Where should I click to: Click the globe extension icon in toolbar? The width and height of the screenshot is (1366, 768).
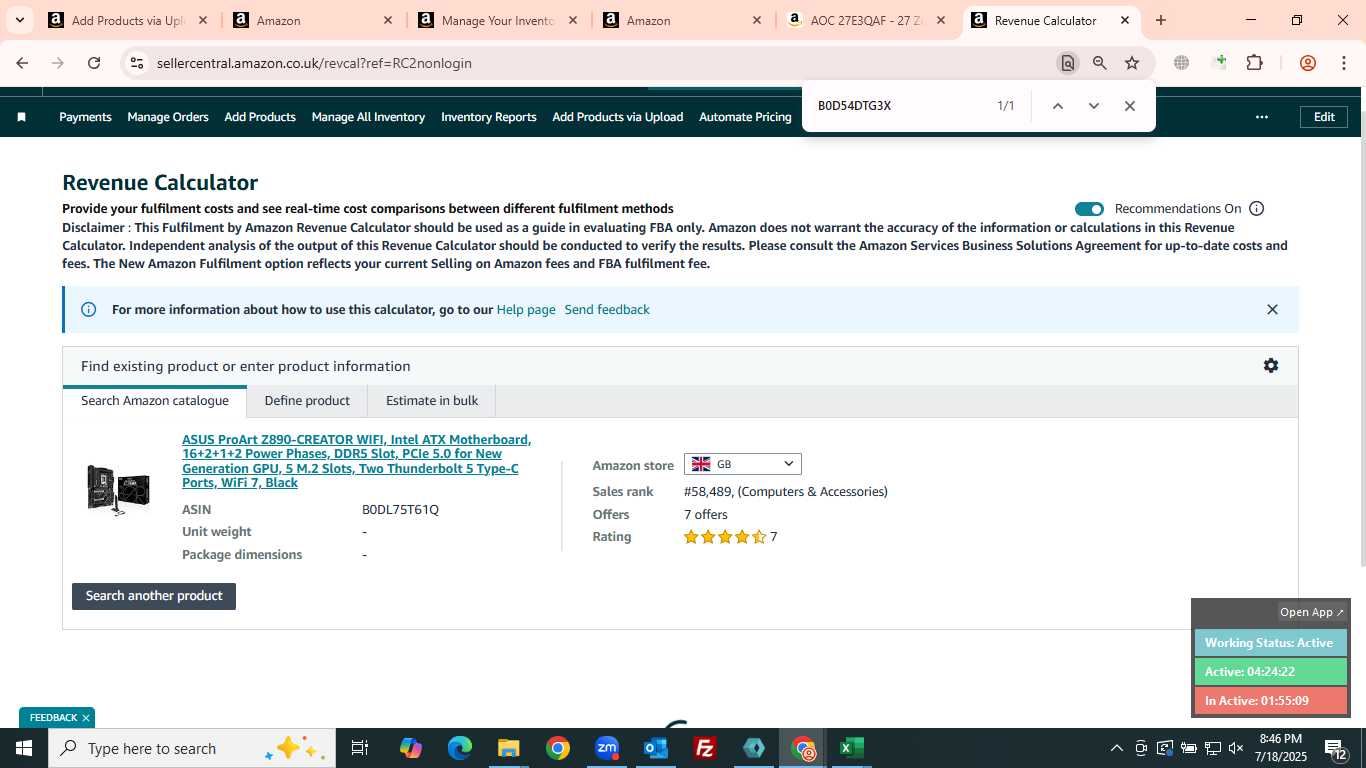click(x=1182, y=63)
